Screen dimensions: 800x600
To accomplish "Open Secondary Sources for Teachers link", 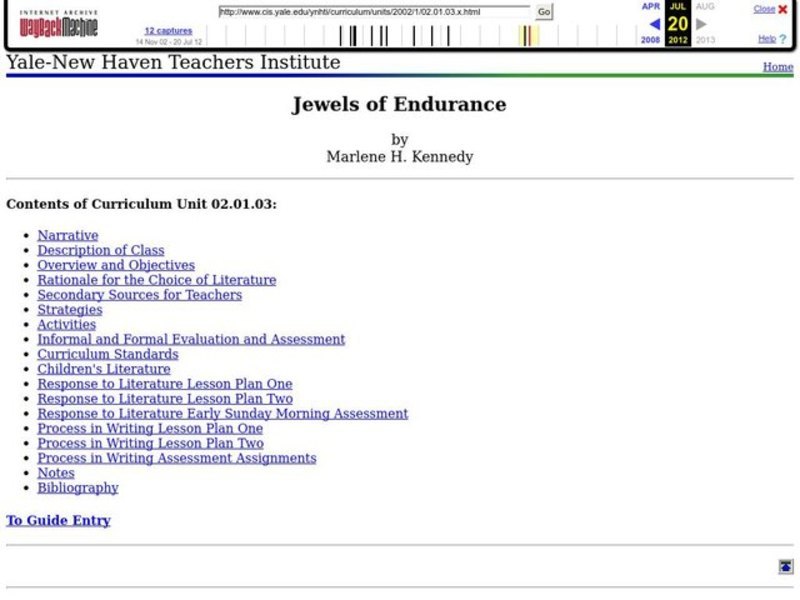I will [140, 294].
